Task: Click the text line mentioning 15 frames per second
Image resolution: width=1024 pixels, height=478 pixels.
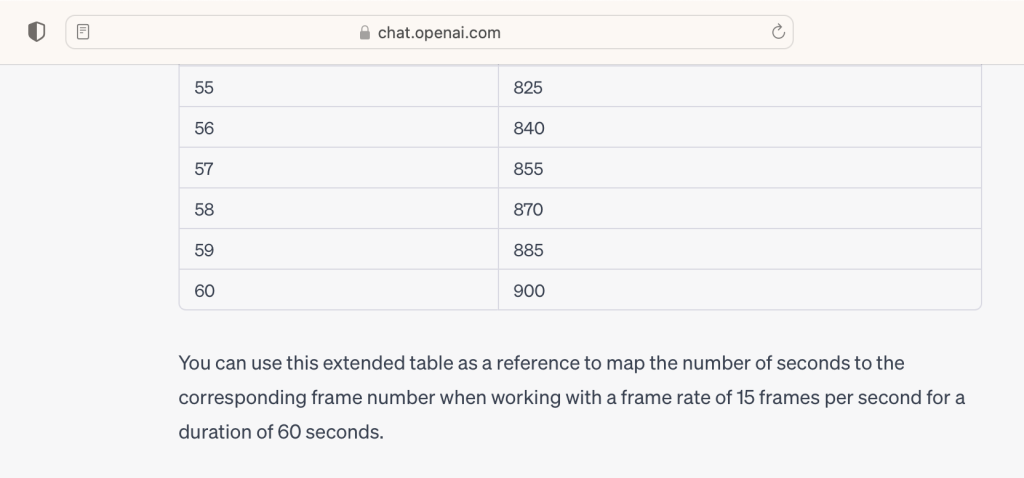Action: [x=571, y=398]
